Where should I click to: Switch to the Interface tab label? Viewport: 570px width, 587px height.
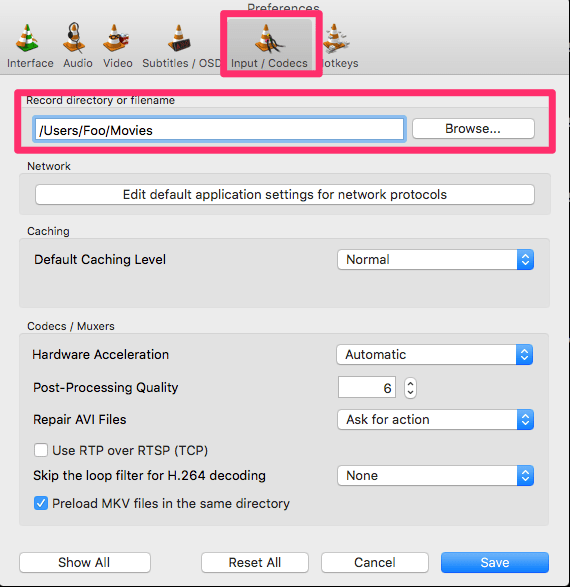pos(30,63)
